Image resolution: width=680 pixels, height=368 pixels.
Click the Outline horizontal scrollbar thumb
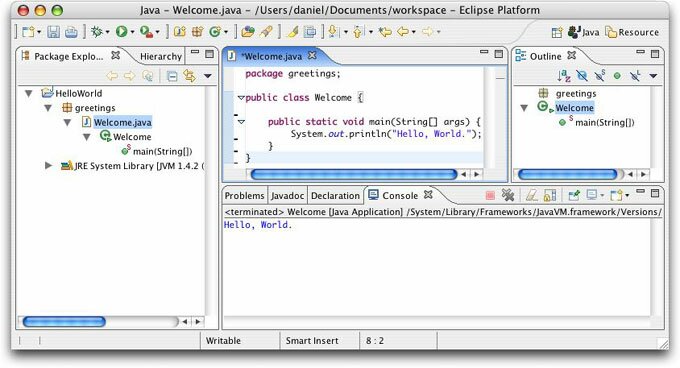[568, 174]
